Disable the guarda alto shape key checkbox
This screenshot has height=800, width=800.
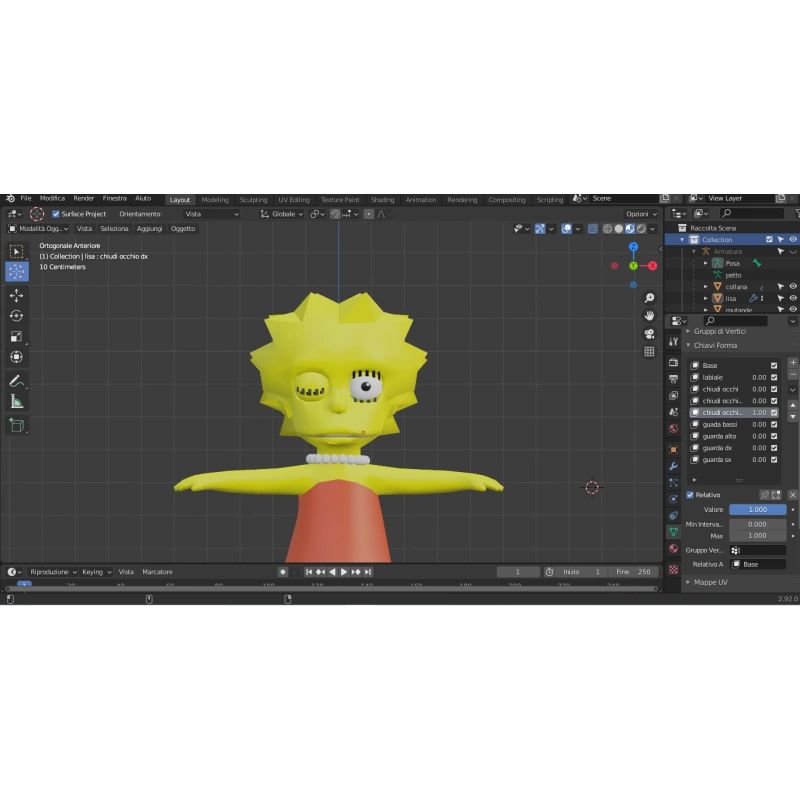tap(774, 436)
